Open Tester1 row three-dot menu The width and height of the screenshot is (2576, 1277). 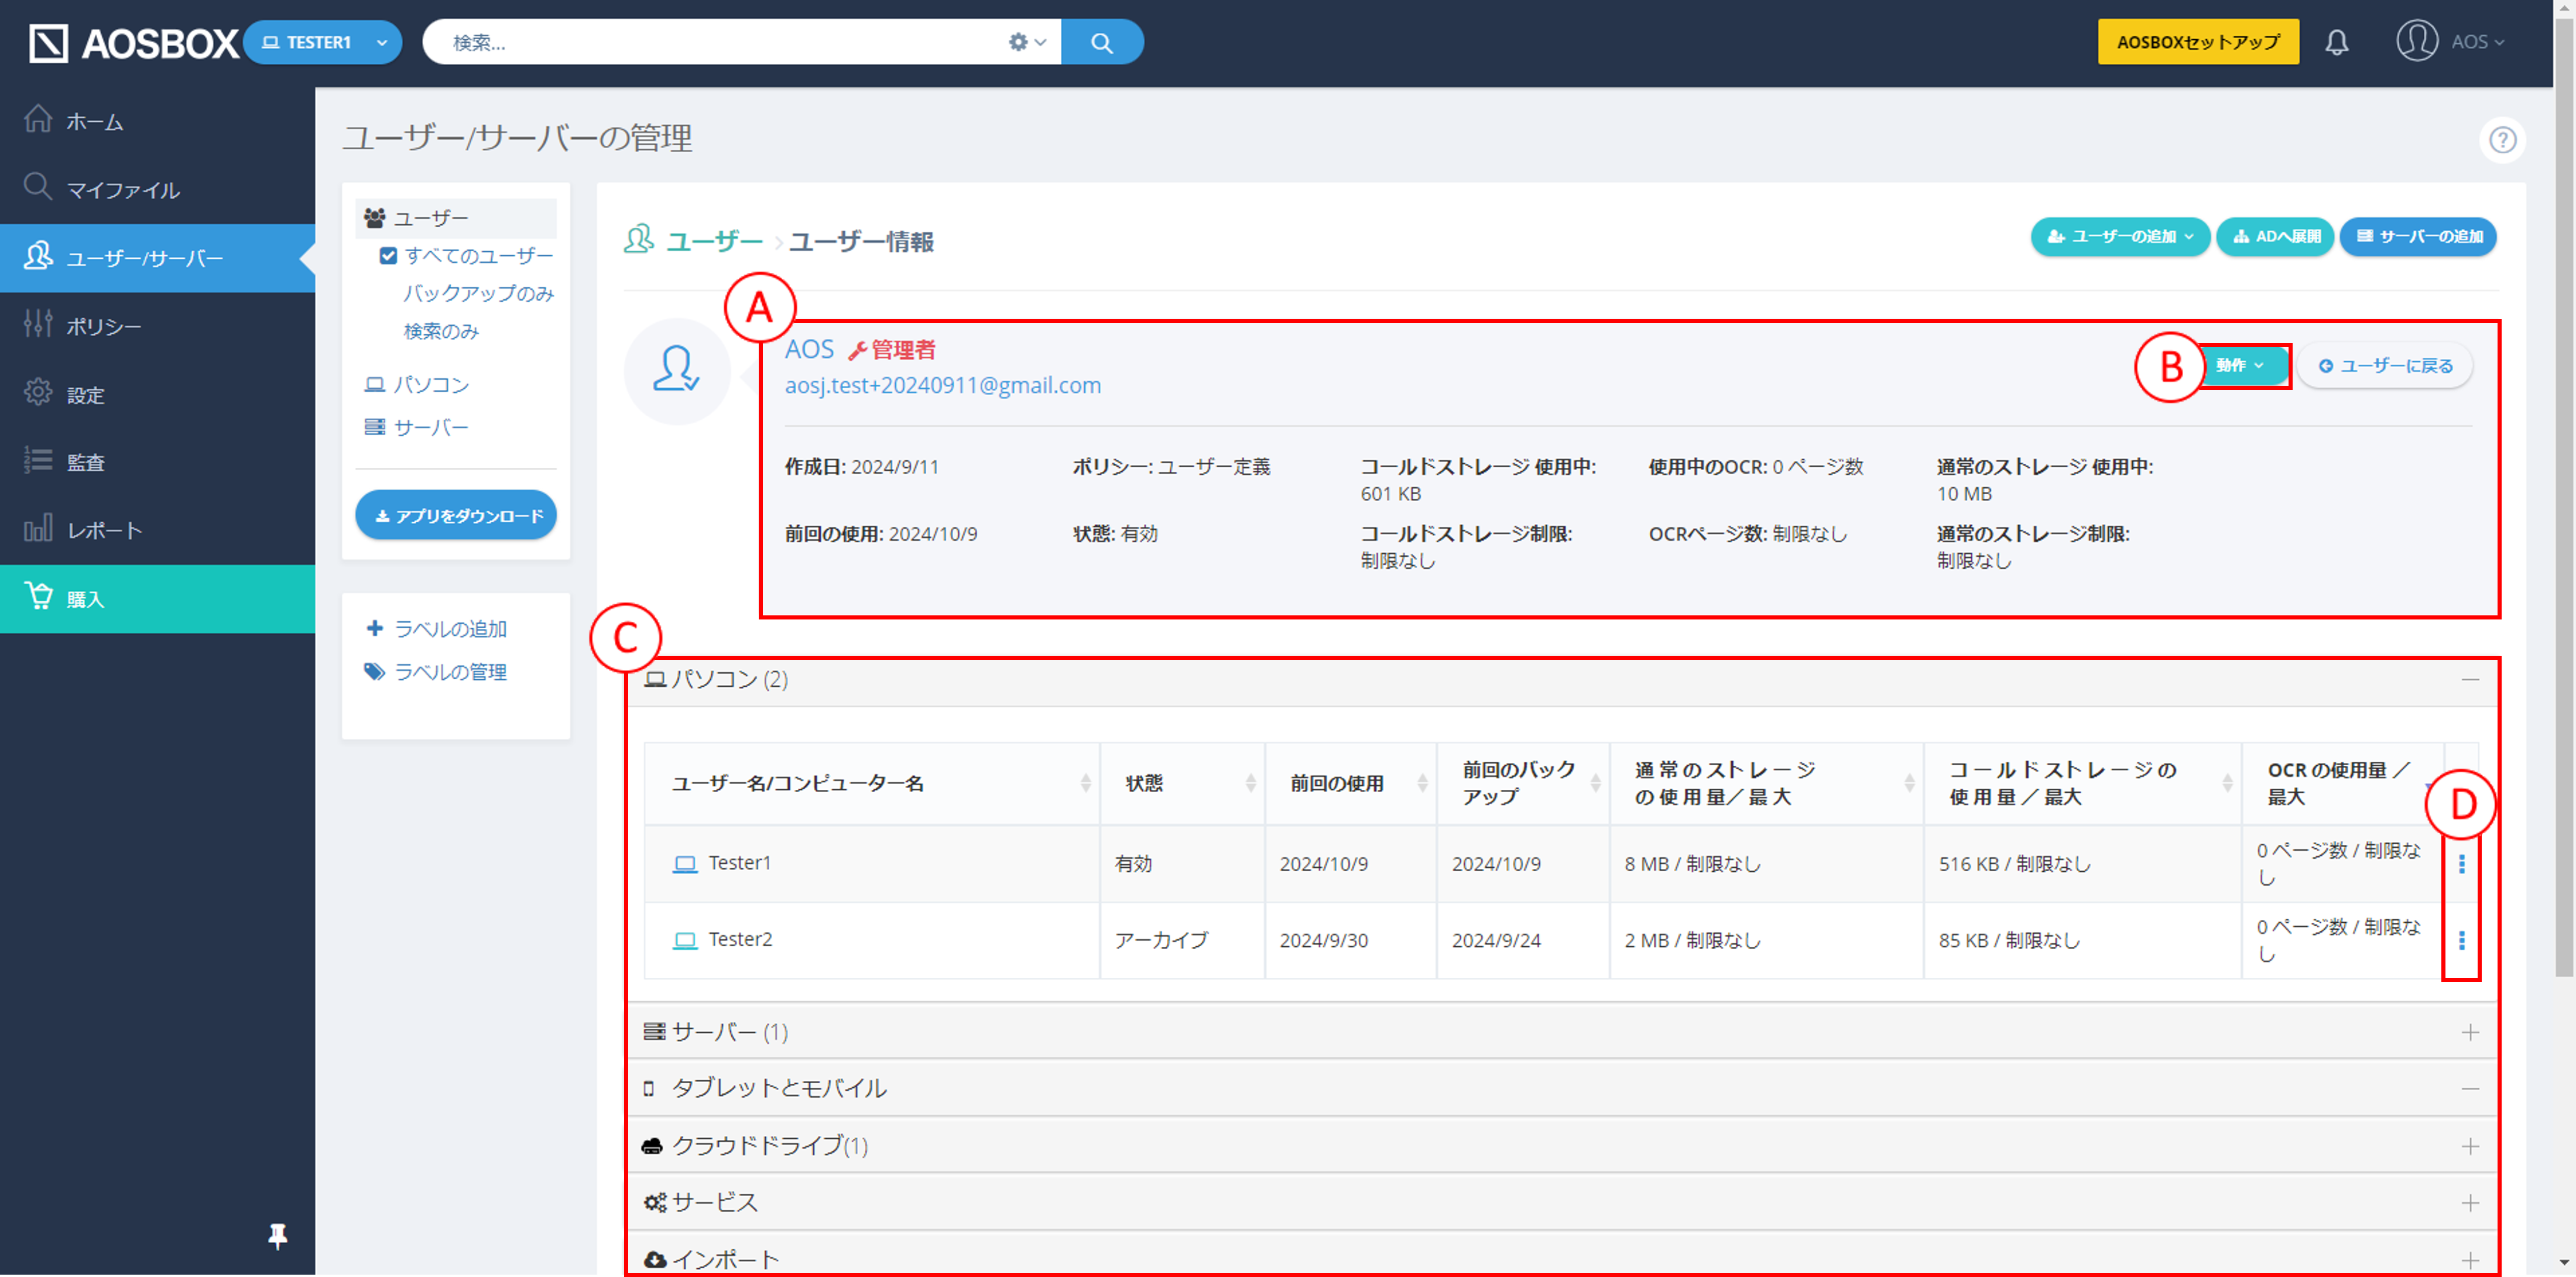pyautogui.click(x=2462, y=864)
